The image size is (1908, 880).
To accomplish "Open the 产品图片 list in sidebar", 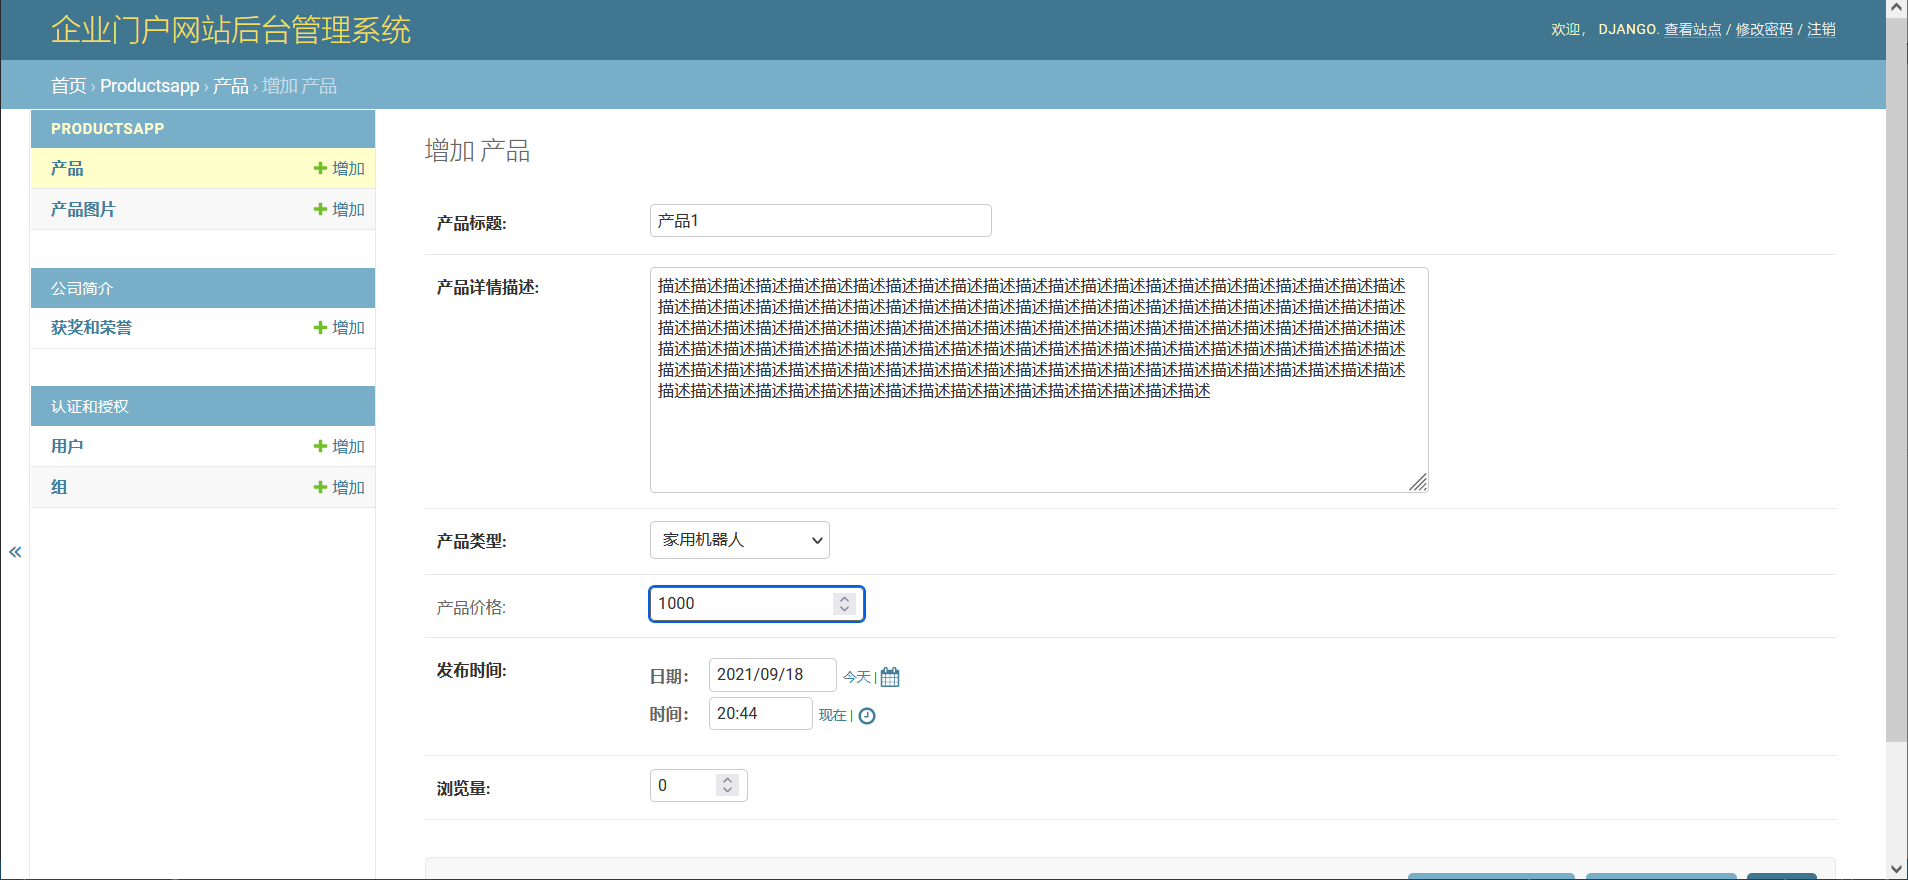I will [83, 210].
